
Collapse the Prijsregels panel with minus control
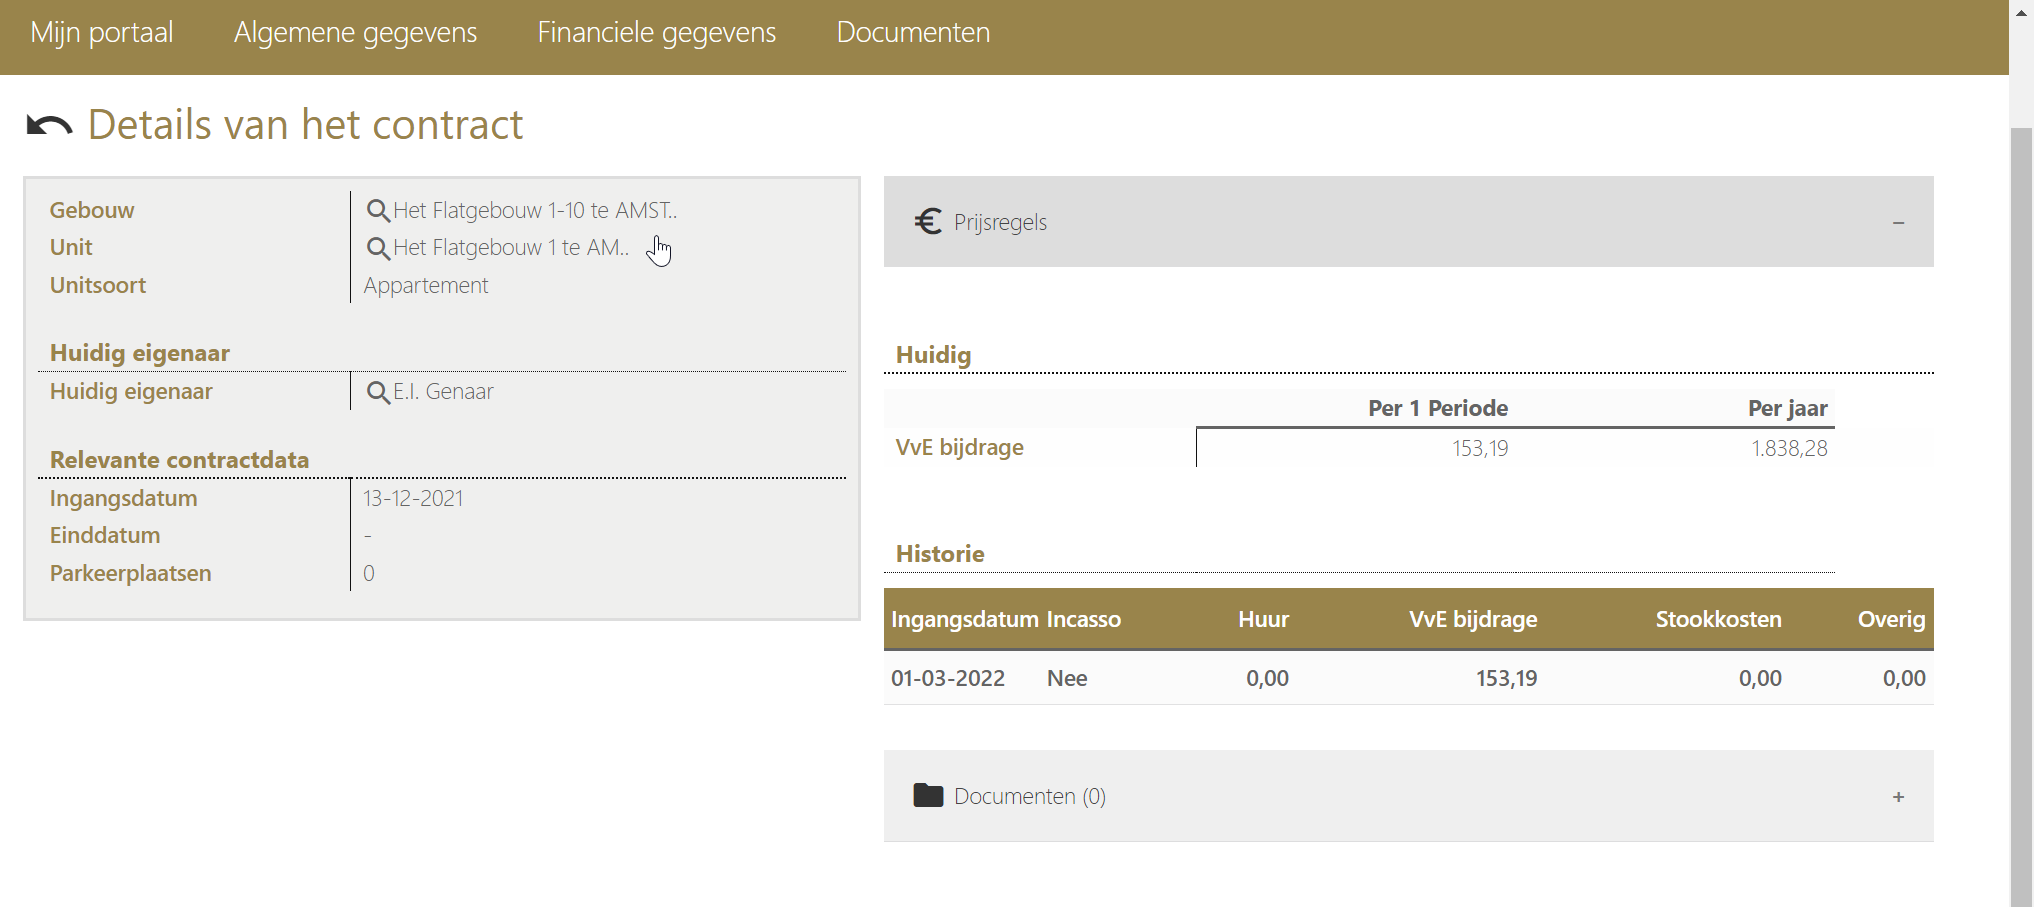pyautogui.click(x=1900, y=222)
